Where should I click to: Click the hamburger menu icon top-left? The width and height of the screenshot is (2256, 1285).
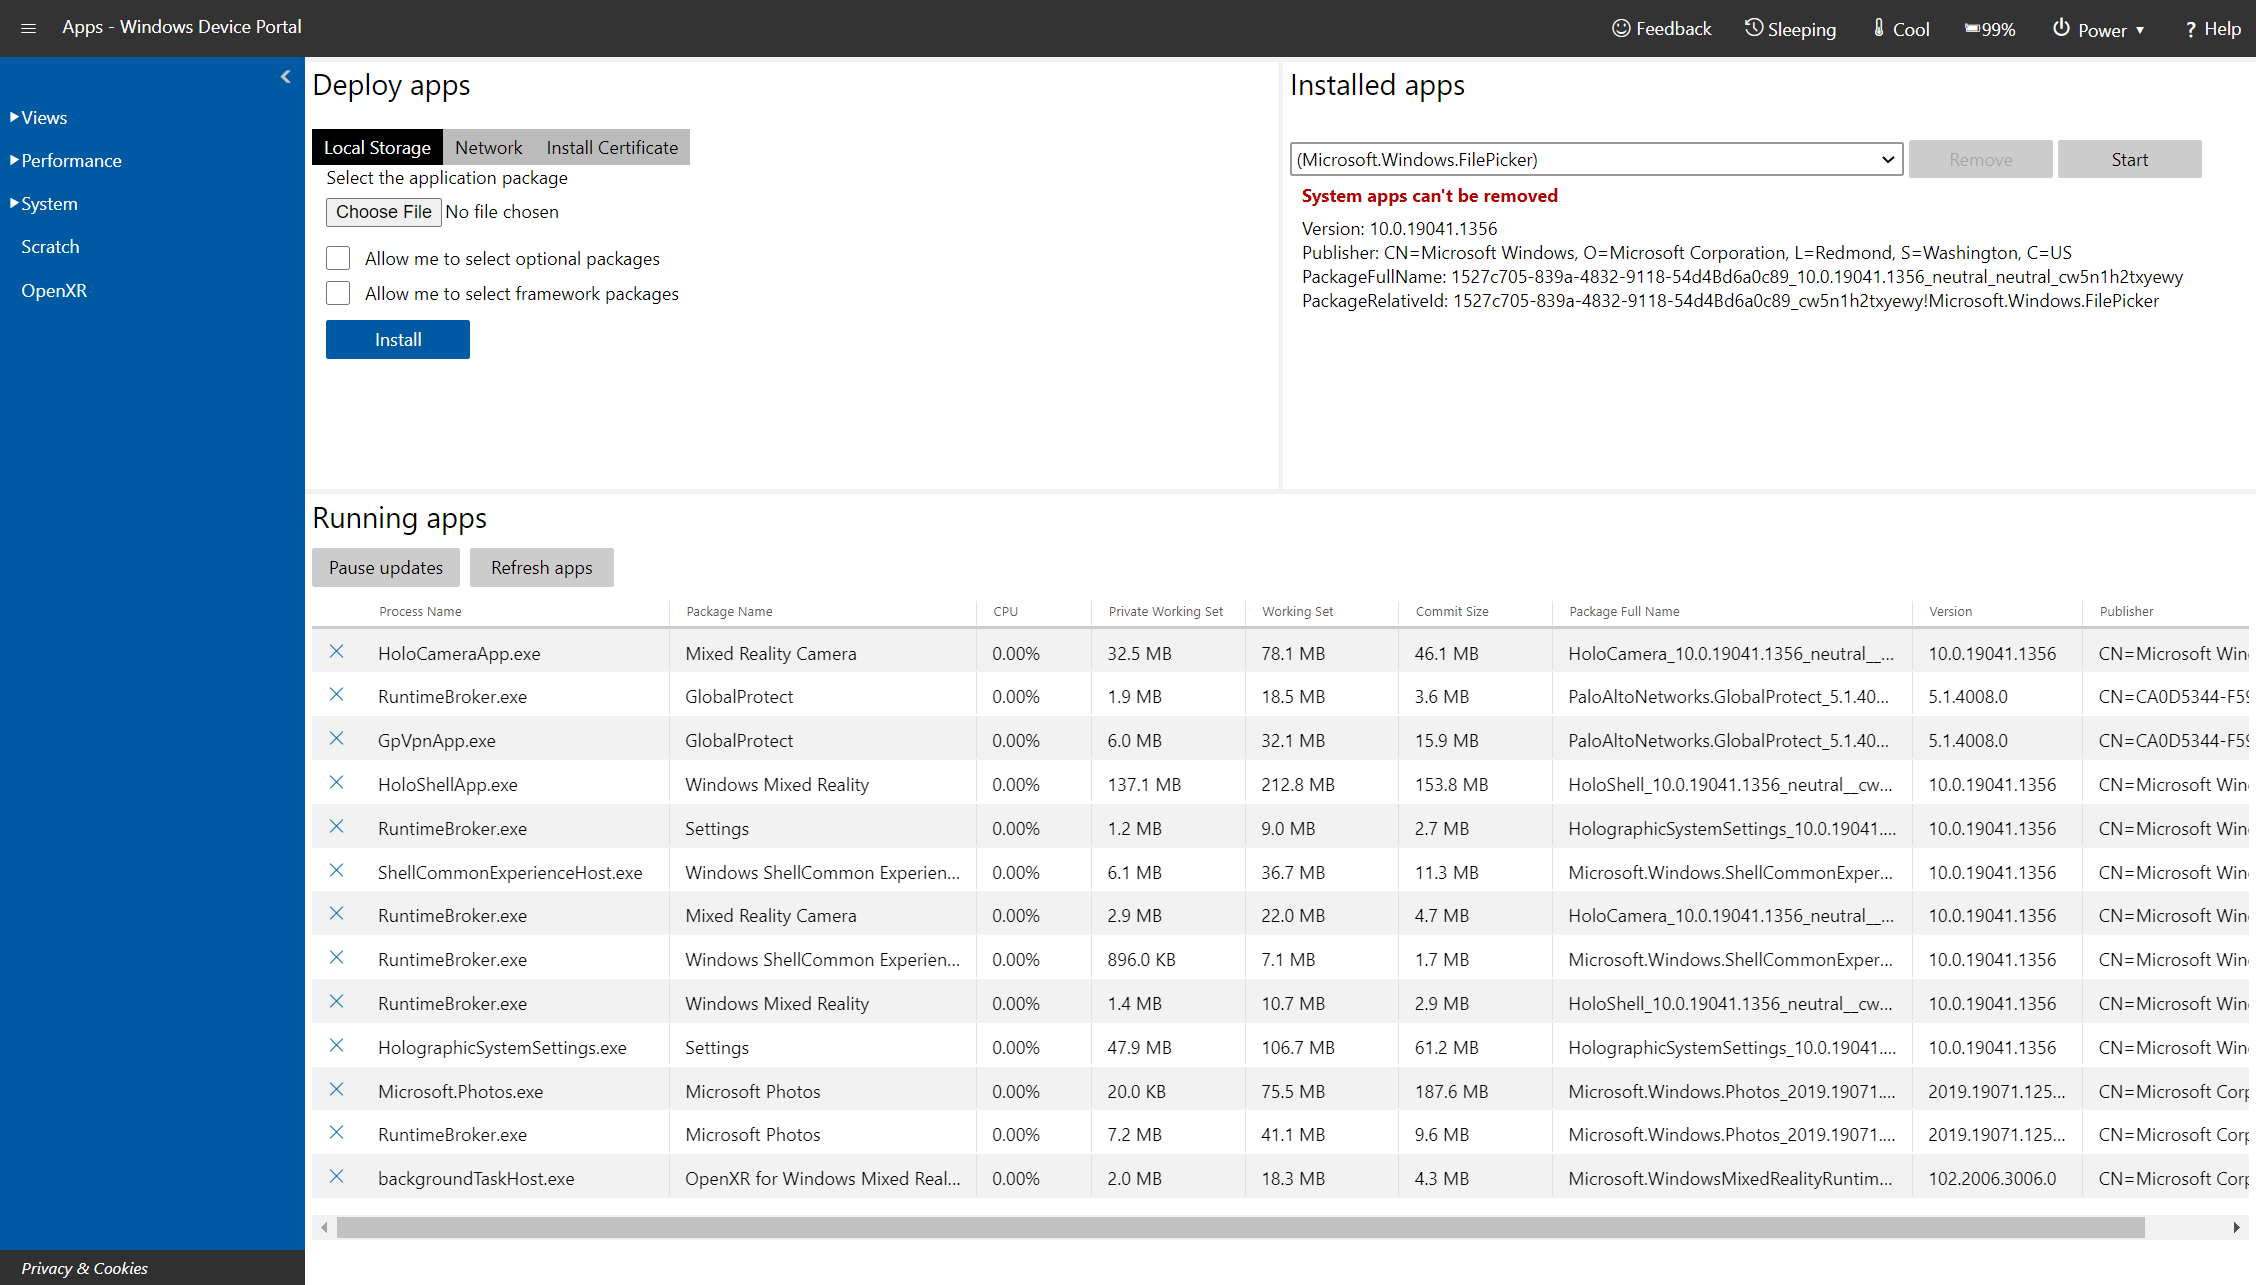pyautogui.click(x=28, y=28)
